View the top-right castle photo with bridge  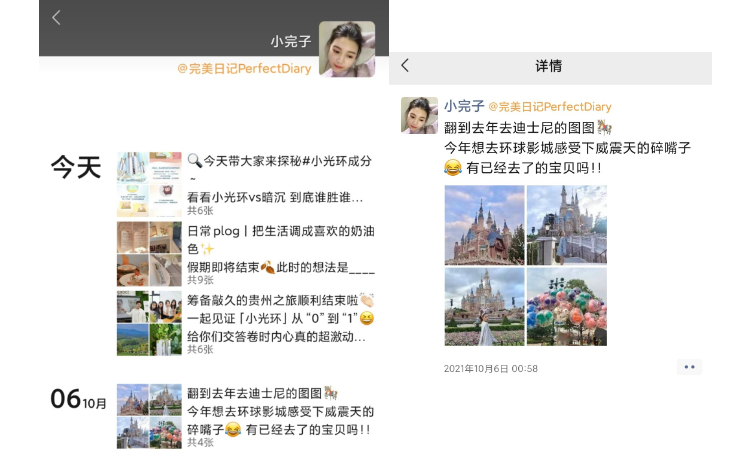pos(566,225)
